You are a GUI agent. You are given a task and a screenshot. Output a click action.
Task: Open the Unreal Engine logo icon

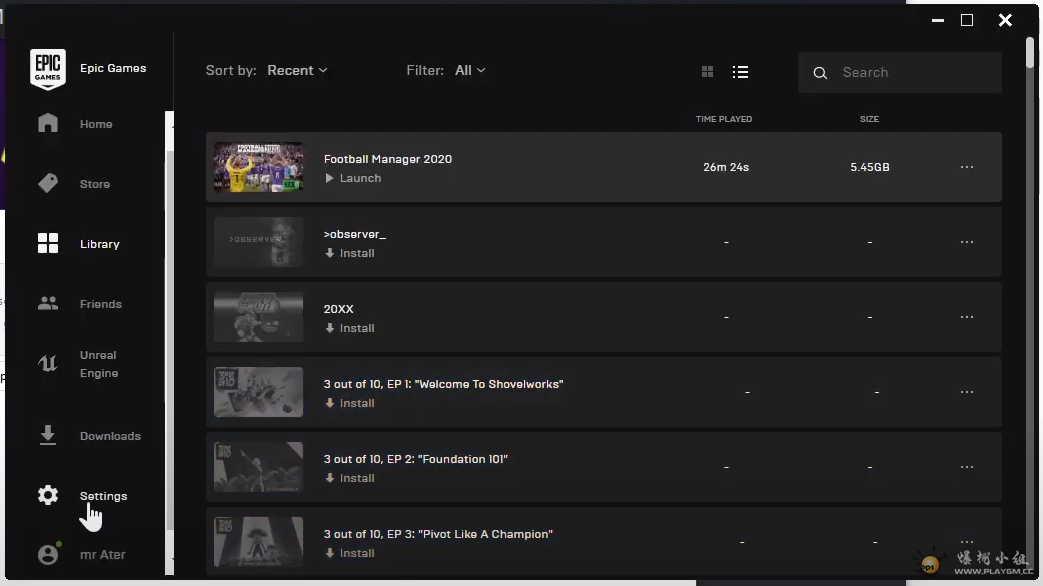pyautogui.click(x=48, y=363)
